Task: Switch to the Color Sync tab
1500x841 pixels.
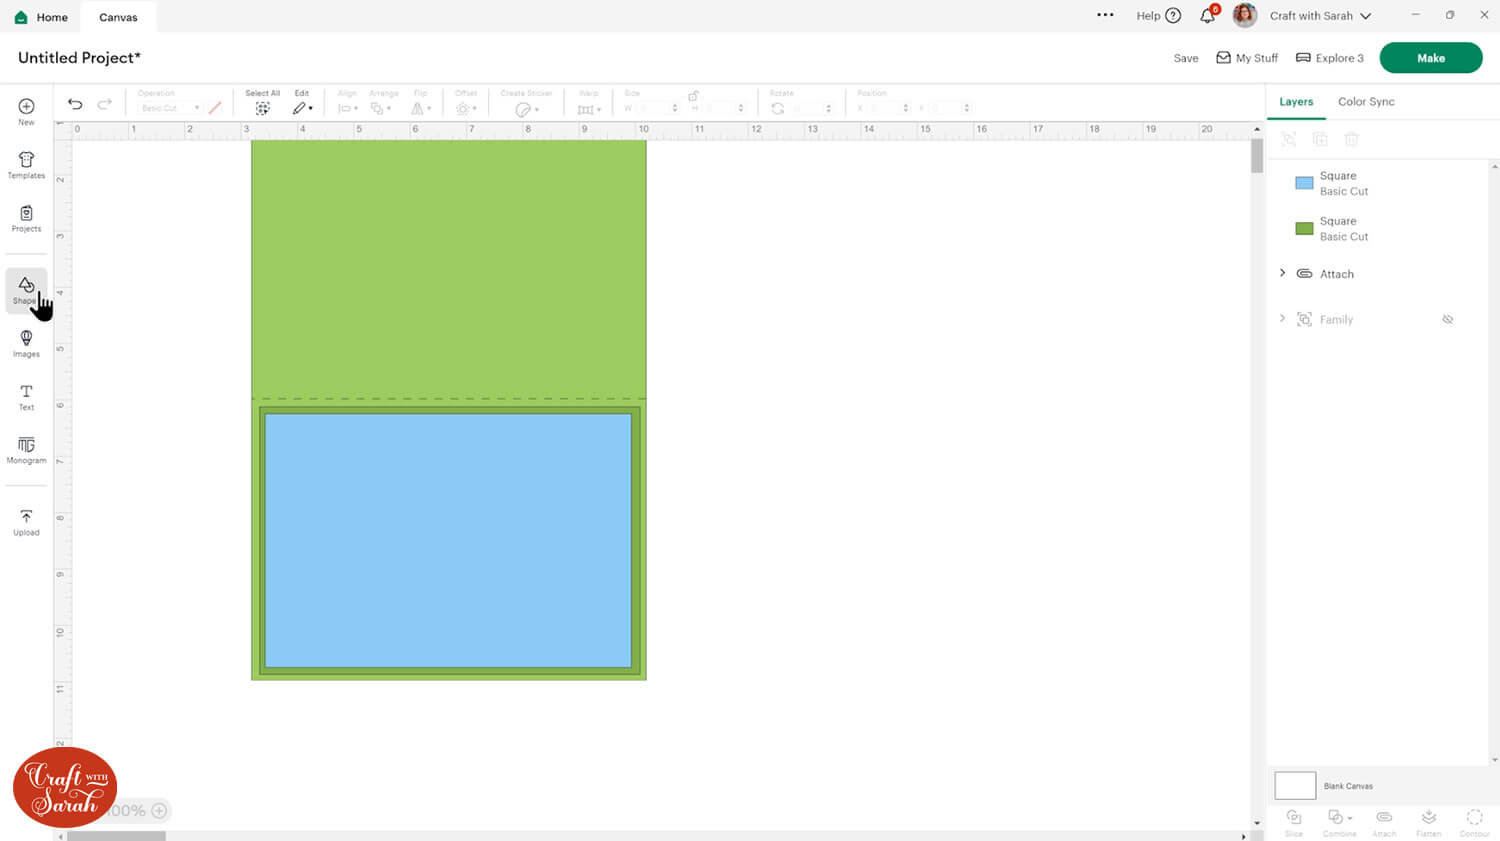Action: 1366,102
